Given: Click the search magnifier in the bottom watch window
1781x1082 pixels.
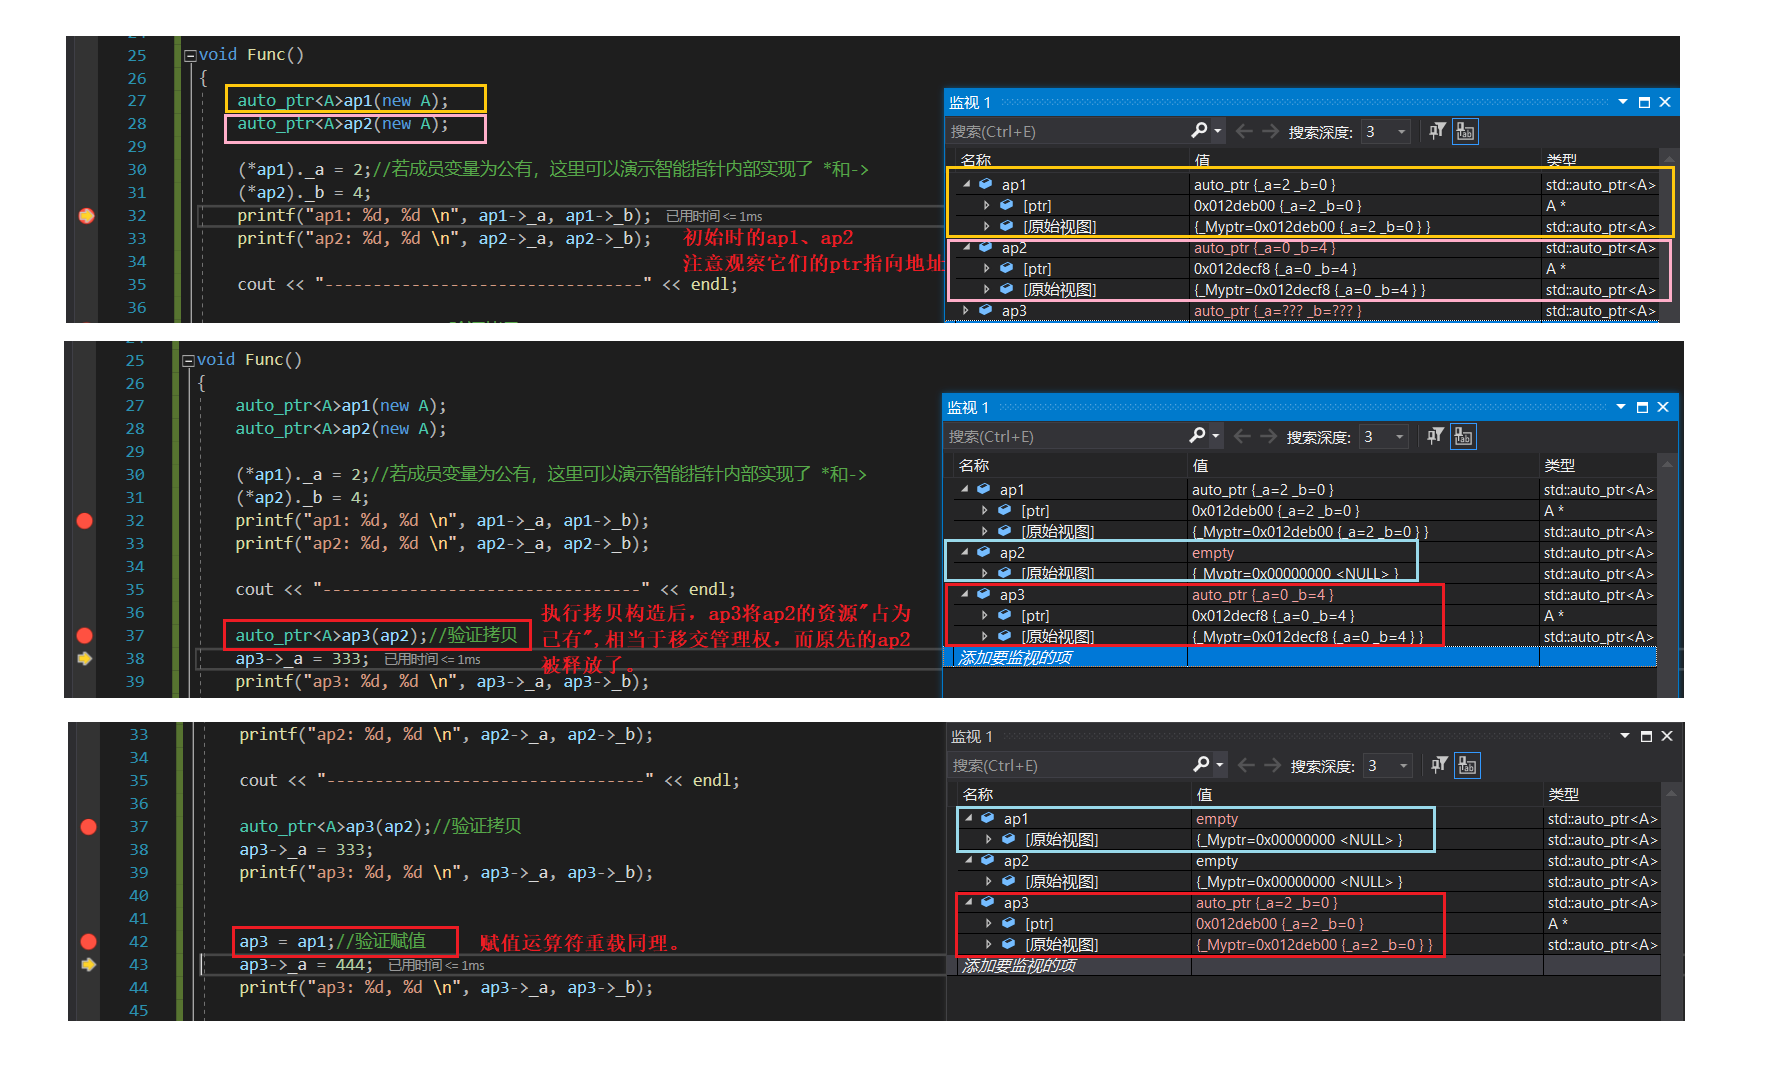Looking at the screenshot, I should point(1201,765).
